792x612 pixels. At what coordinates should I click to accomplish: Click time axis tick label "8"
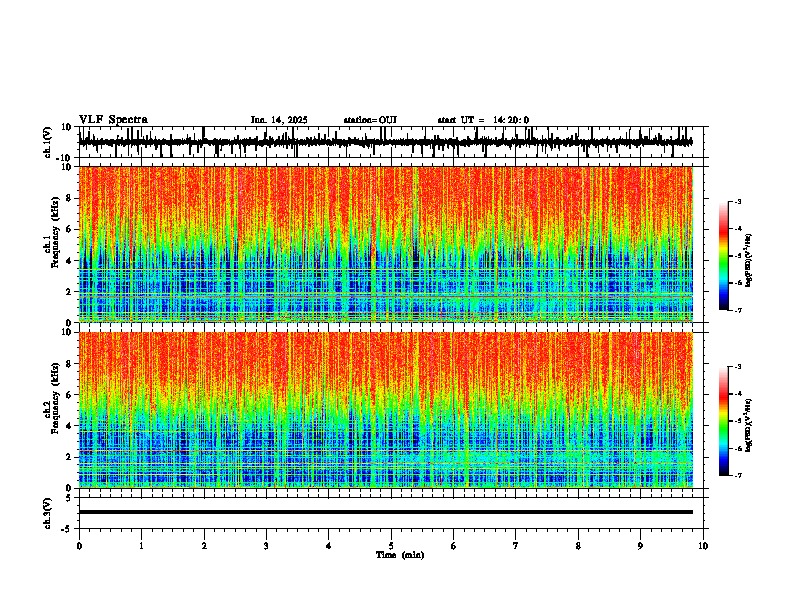click(578, 546)
